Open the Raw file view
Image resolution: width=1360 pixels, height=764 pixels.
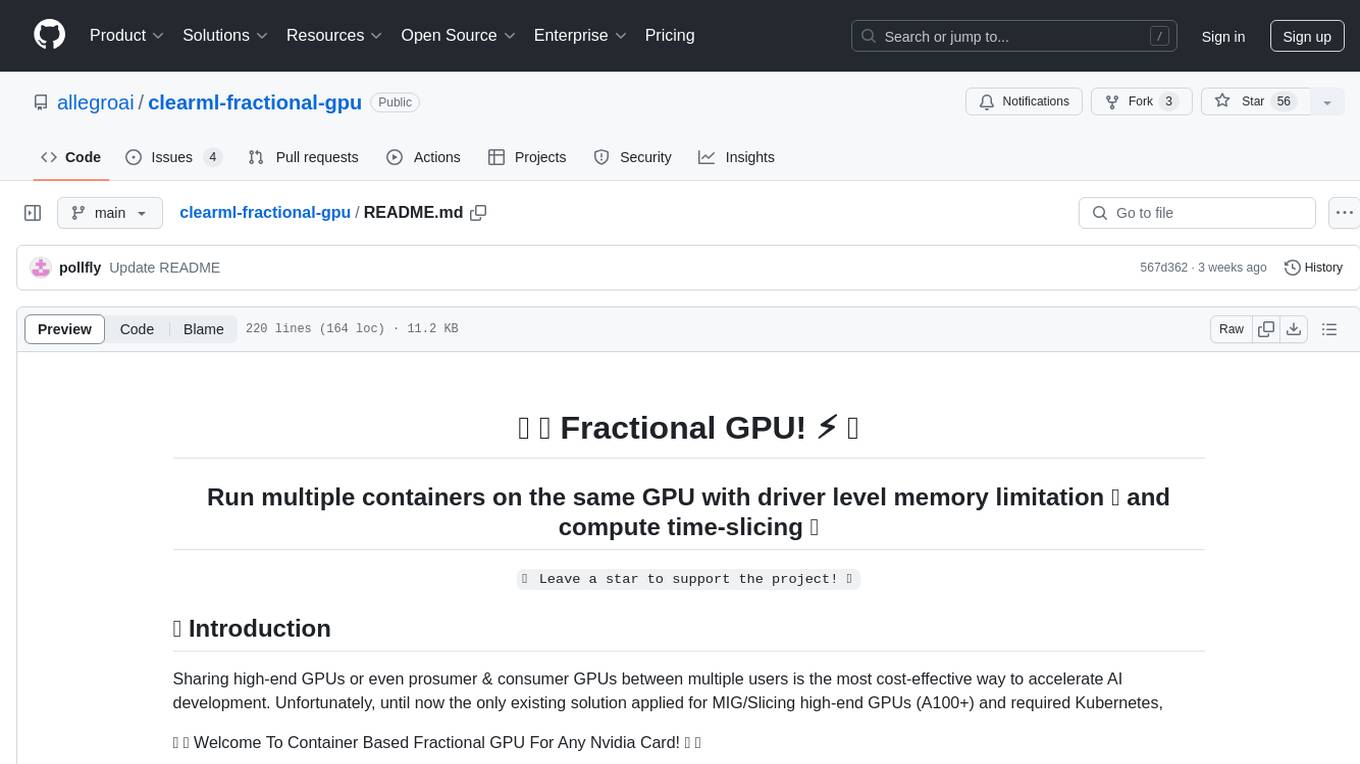click(1231, 329)
